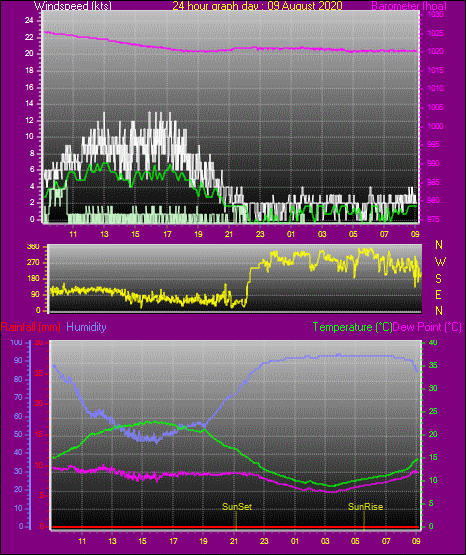Click hour 15 on the bottom chart axis

(142, 541)
